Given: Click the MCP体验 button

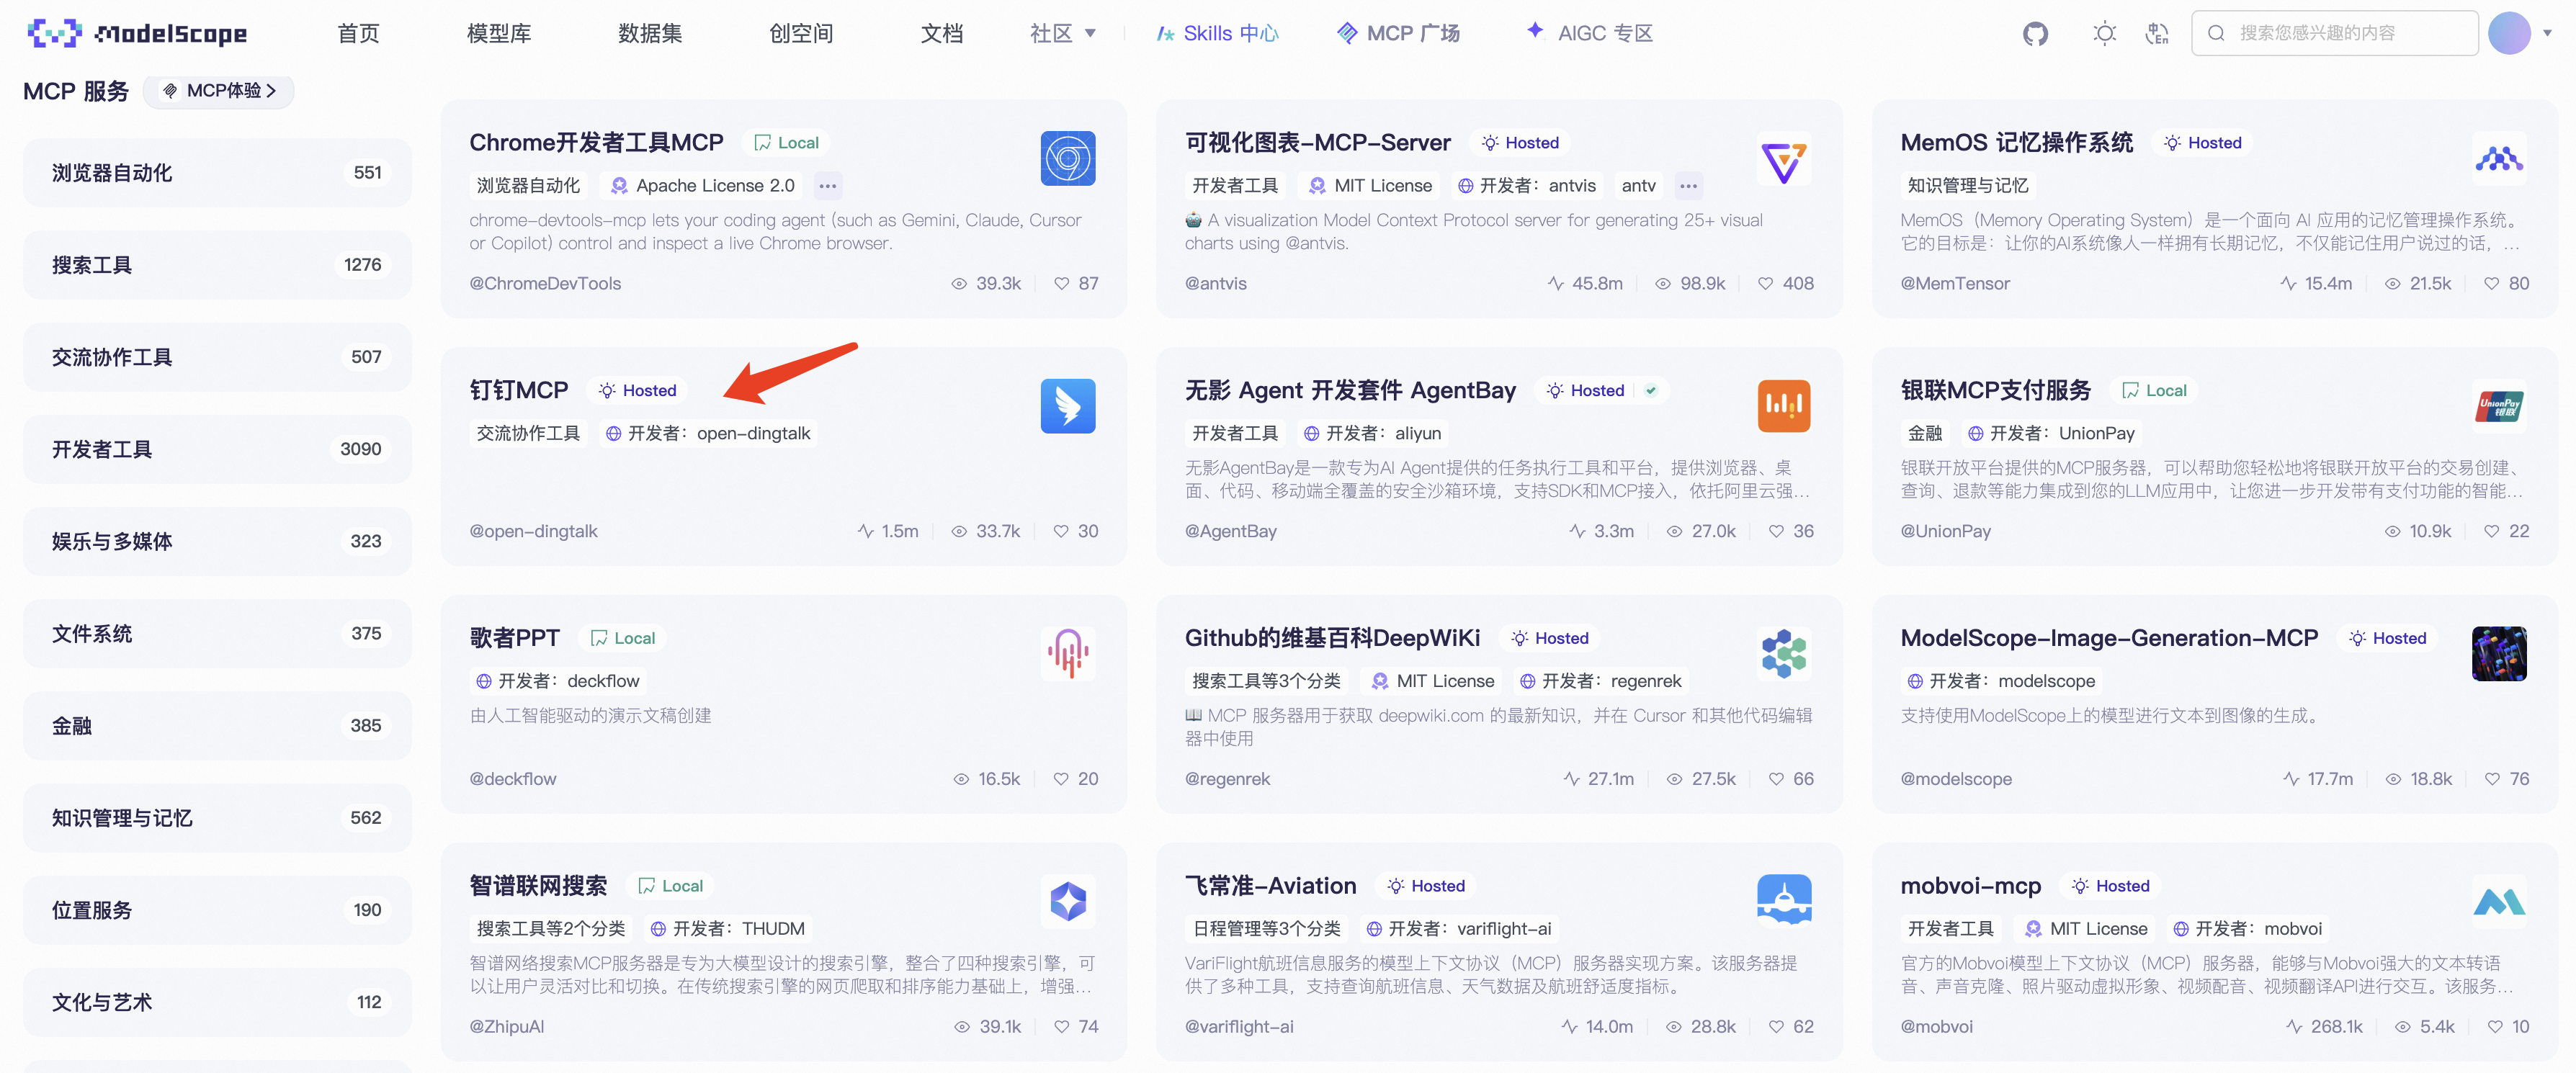Looking at the screenshot, I should point(219,91).
